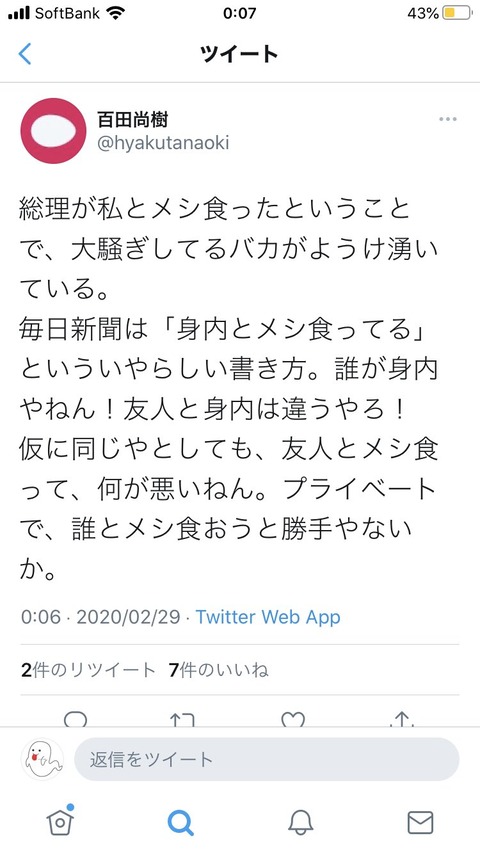Tap the @hyakutanaoki handle
This screenshot has width=480, height=854.
tap(163, 143)
